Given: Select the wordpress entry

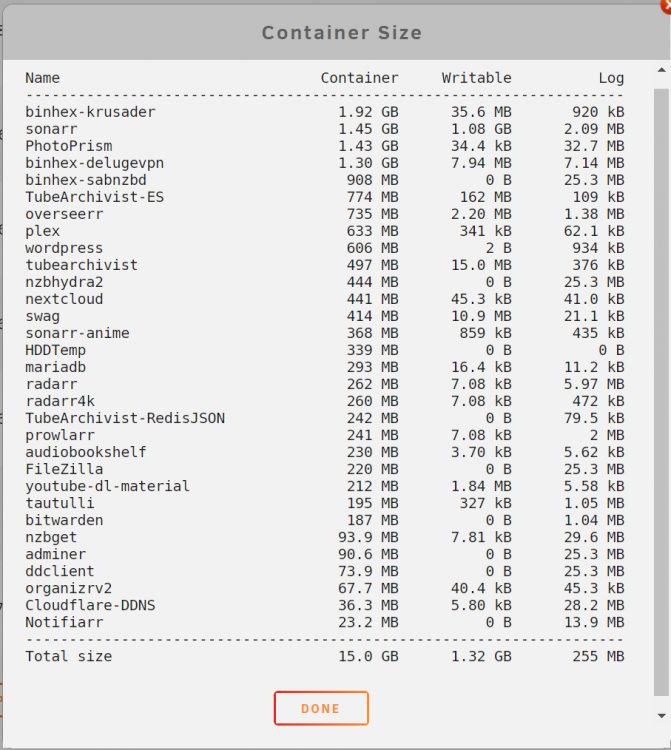Looking at the screenshot, I should [x=64, y=248].
